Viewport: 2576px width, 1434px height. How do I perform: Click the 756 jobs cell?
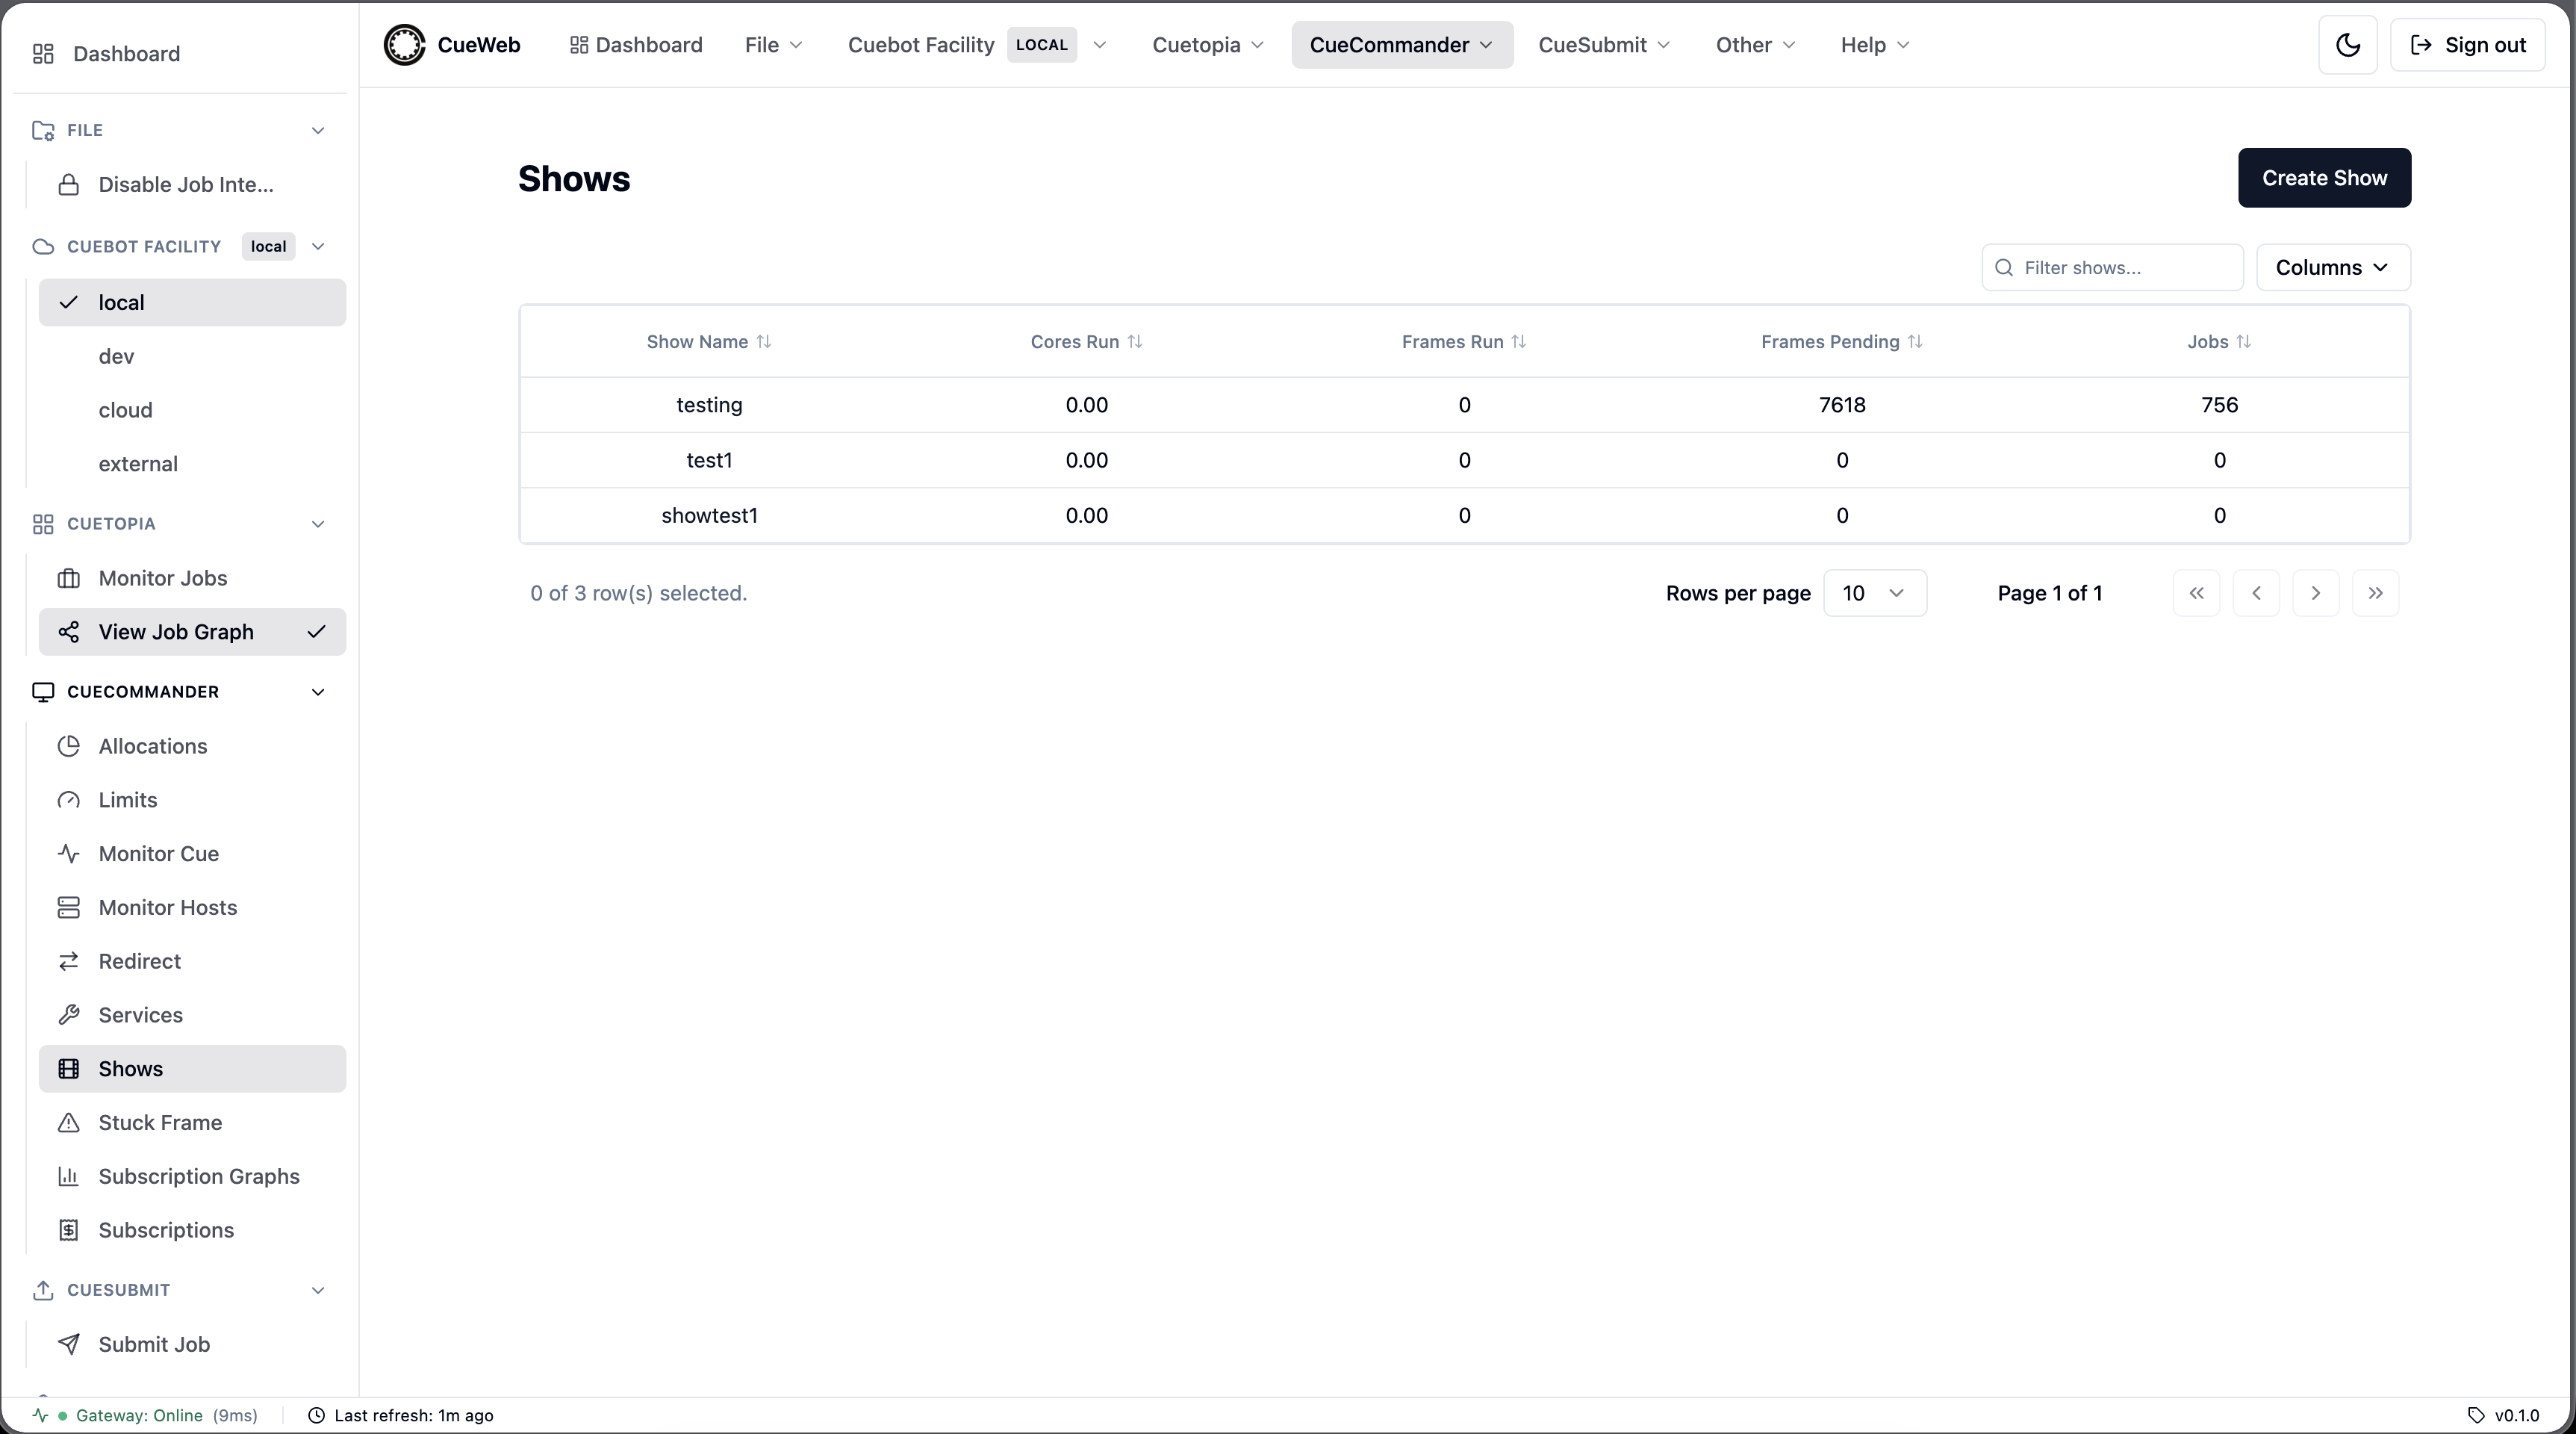[2219, 405]
